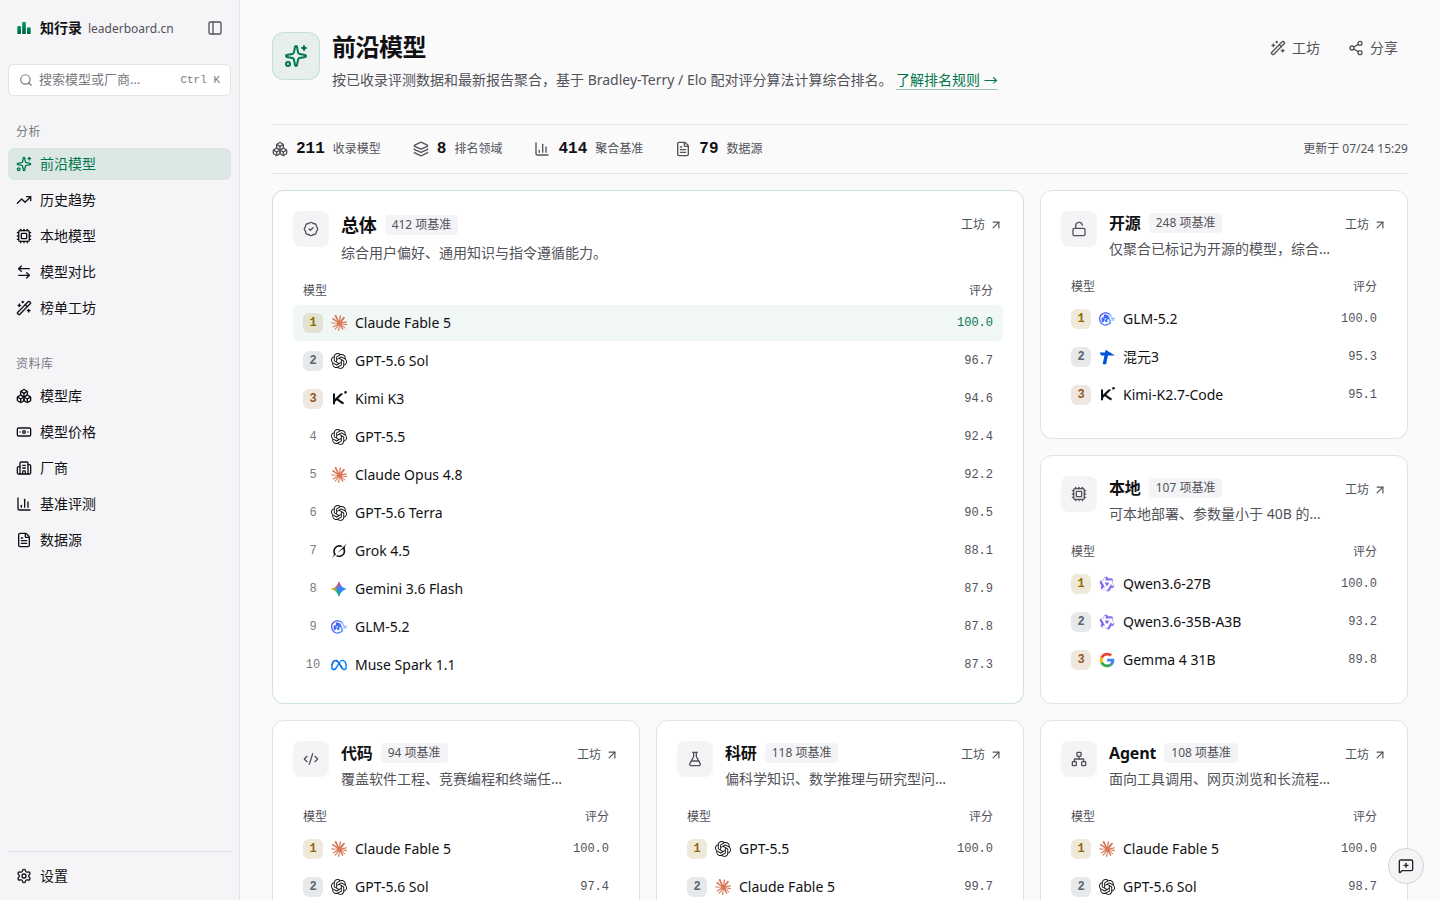Click the 工坊 button in page header
The image size is (1440, 900).
point(1295,48)
